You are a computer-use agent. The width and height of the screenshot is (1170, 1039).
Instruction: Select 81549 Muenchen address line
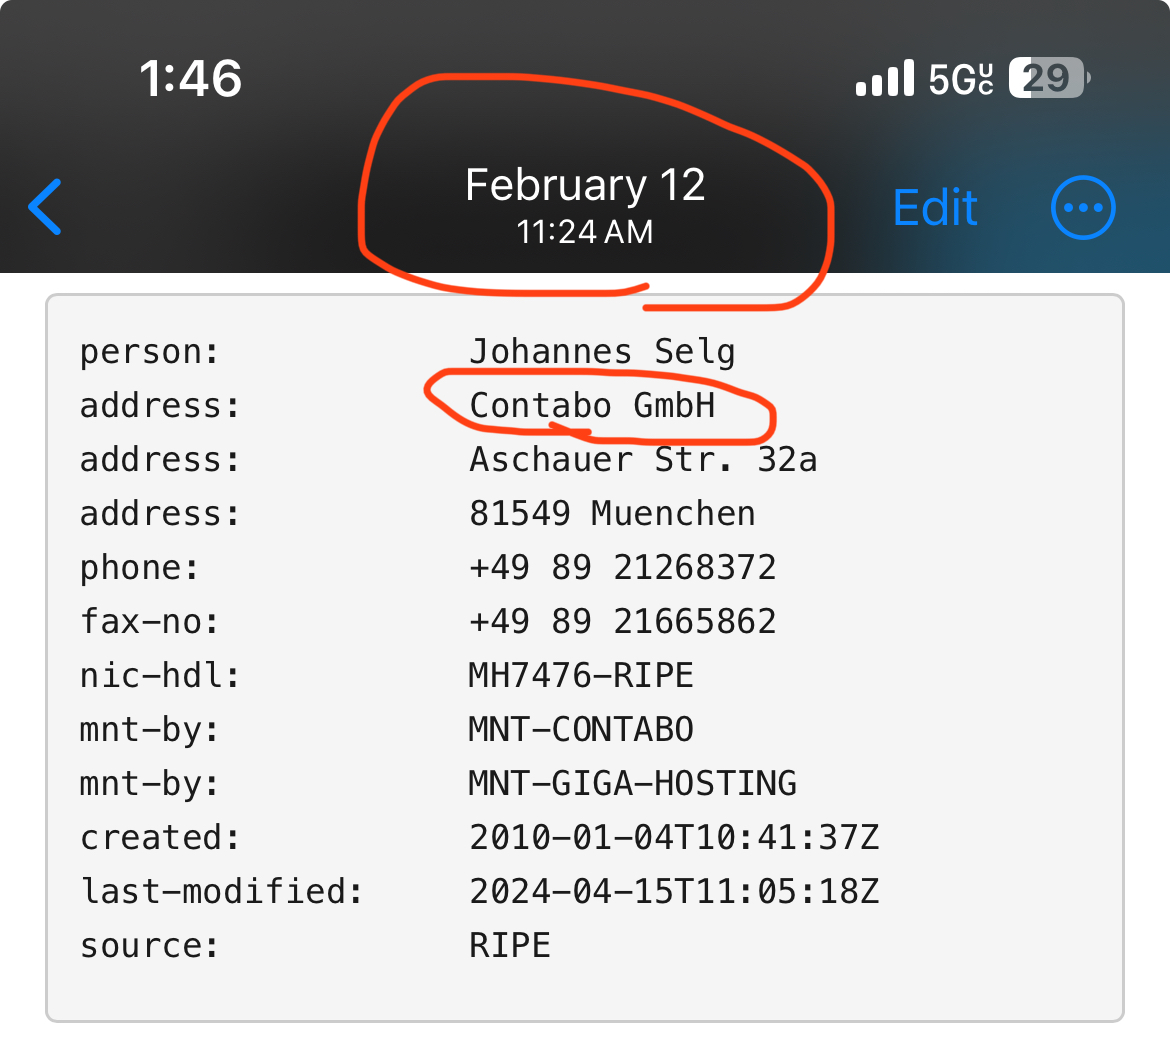(x=613, y=514)
